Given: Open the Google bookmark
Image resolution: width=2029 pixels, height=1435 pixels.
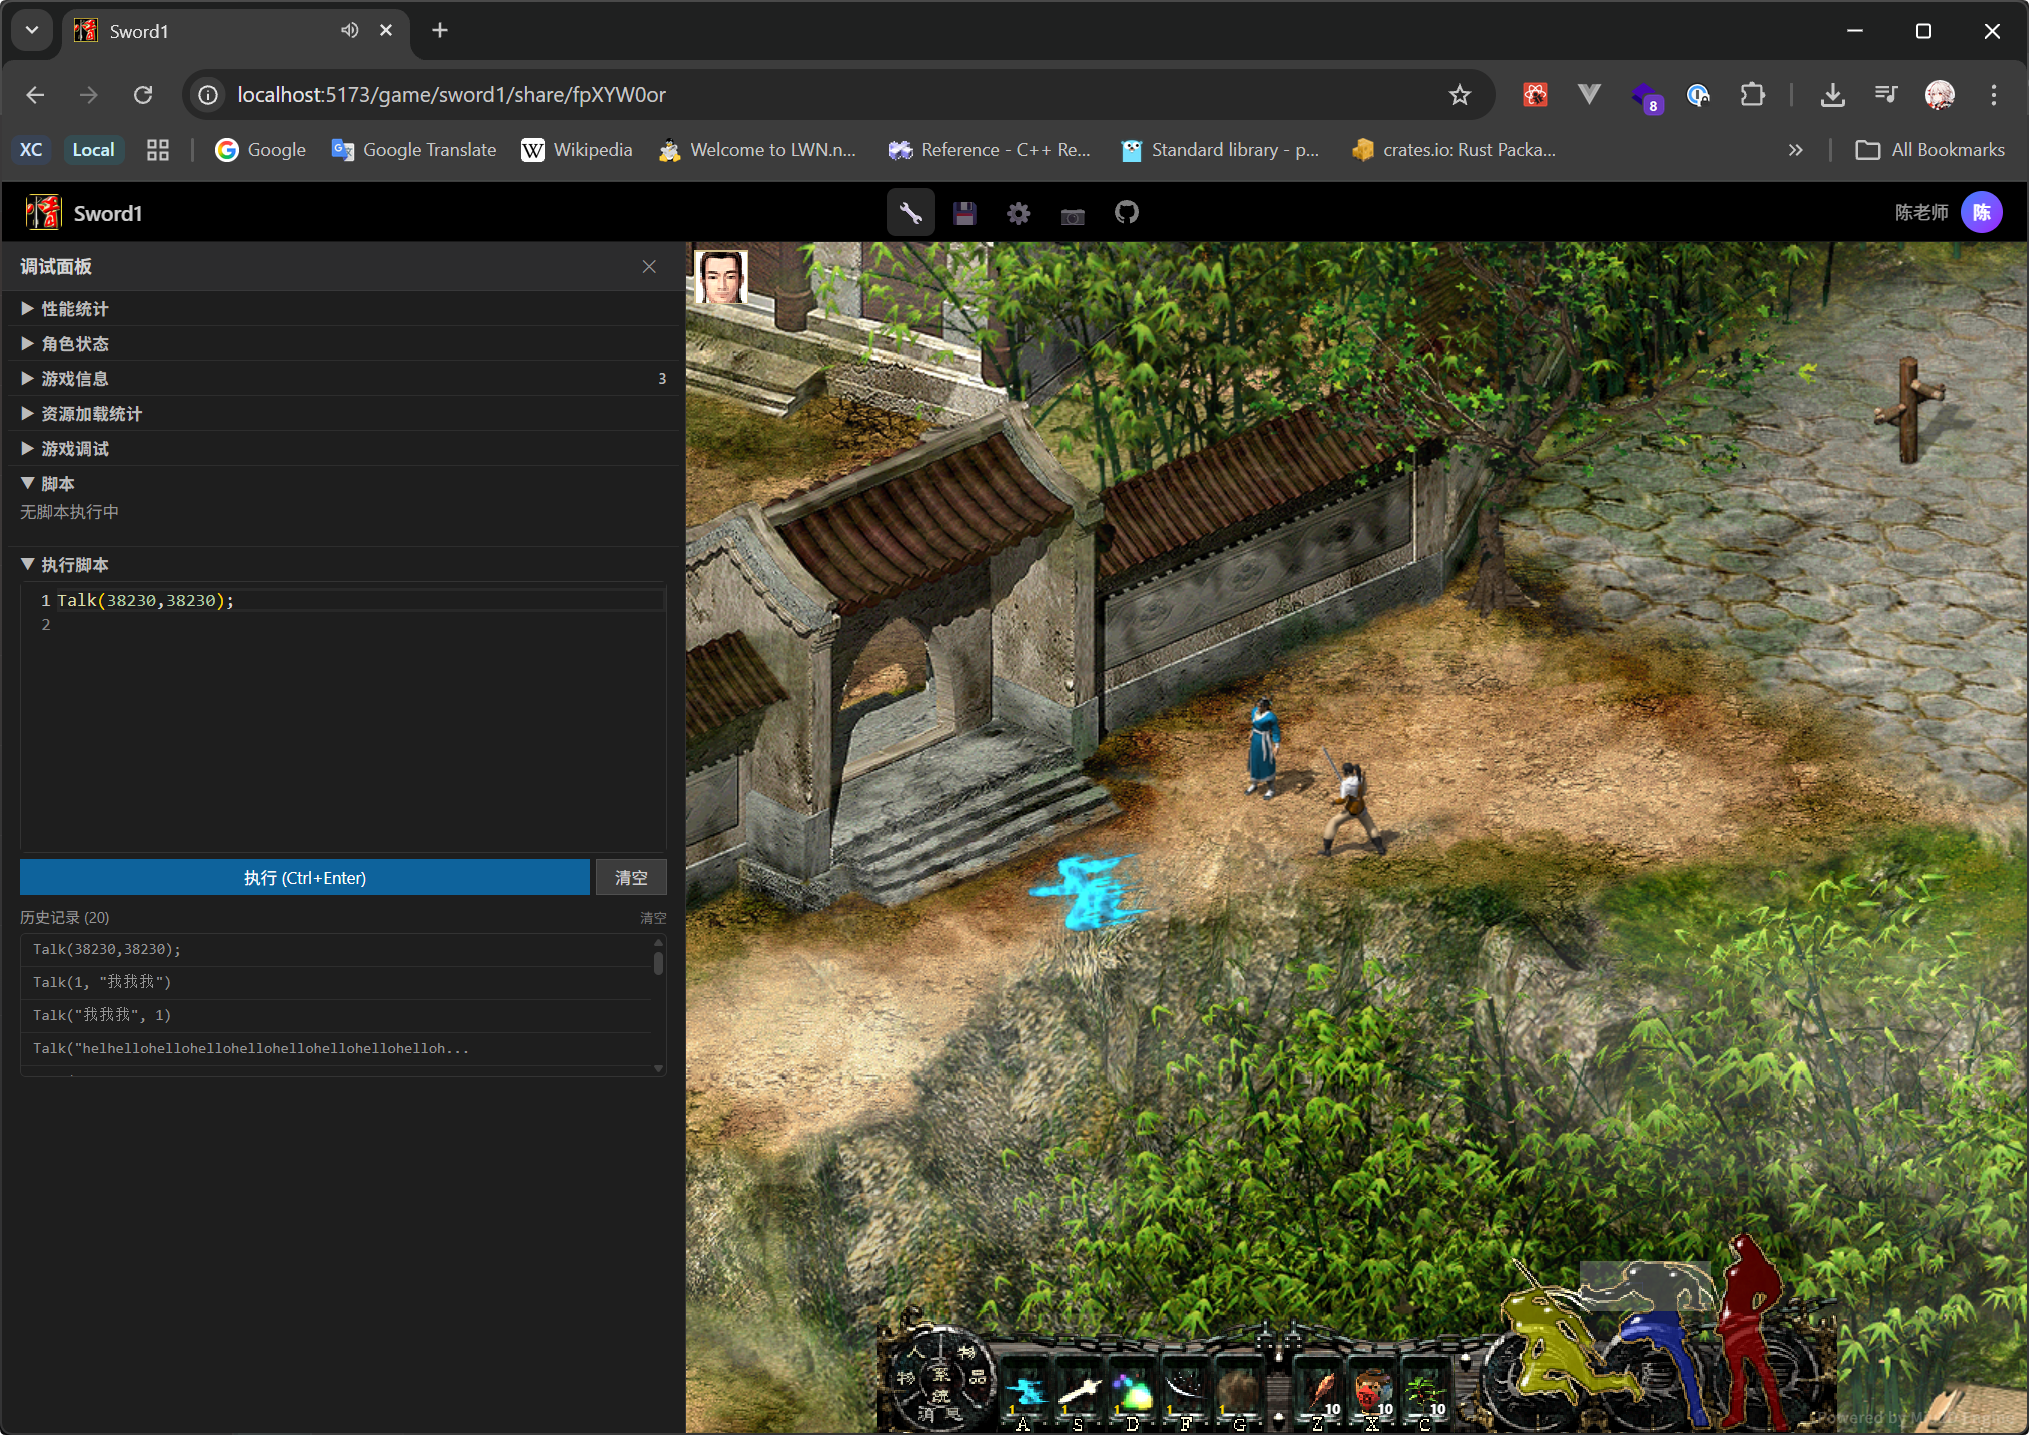Looking at the screenshot, I should coord(260,150).
